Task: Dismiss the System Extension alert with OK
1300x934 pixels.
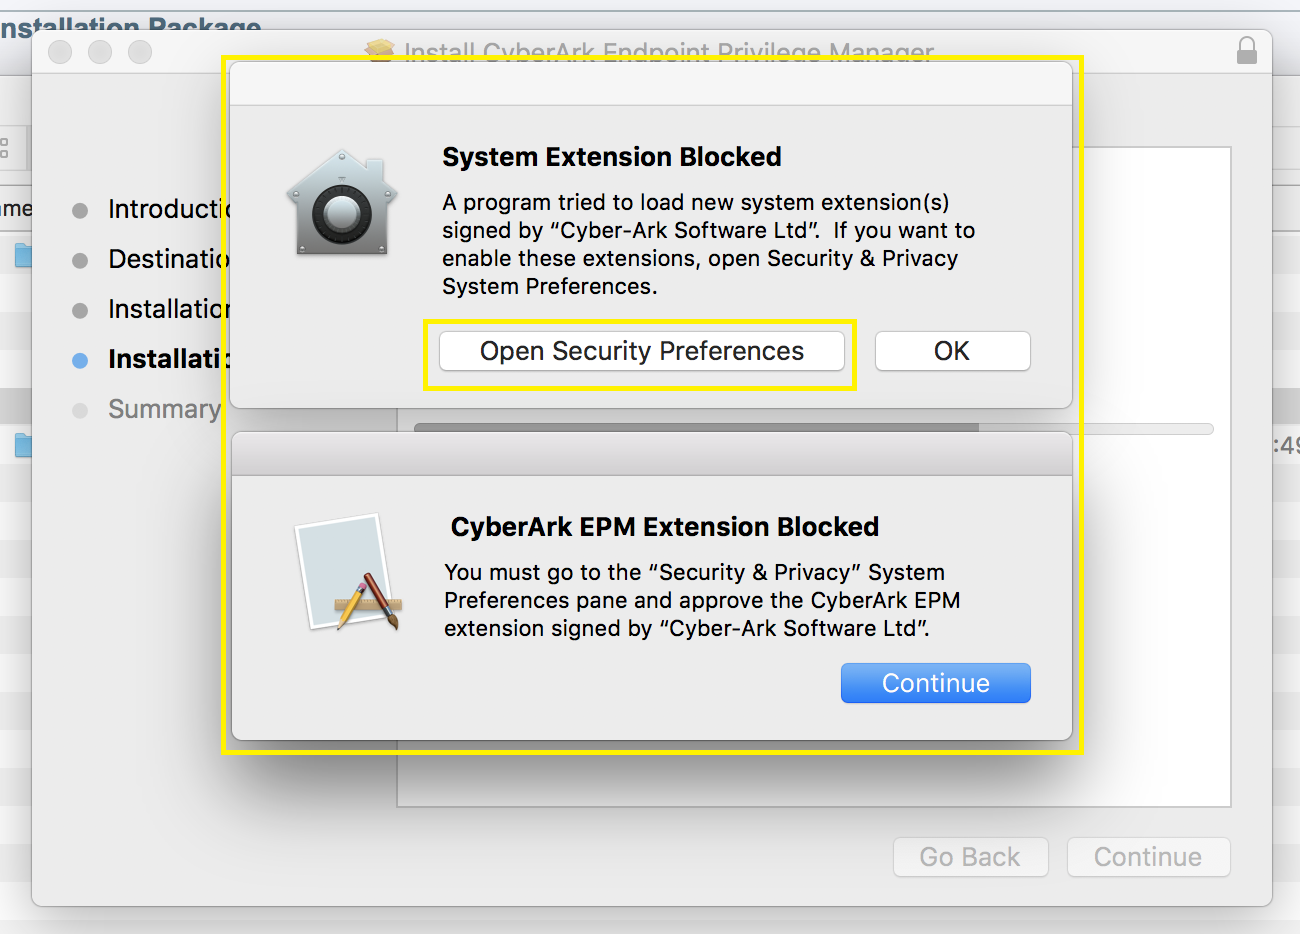Action: tap(952, 351)
